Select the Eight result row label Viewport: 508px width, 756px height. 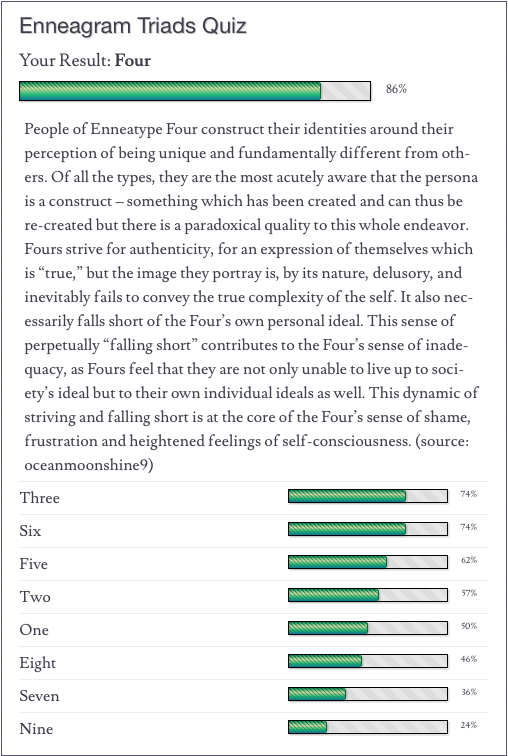pyautogui.click(x=38, y=663)
